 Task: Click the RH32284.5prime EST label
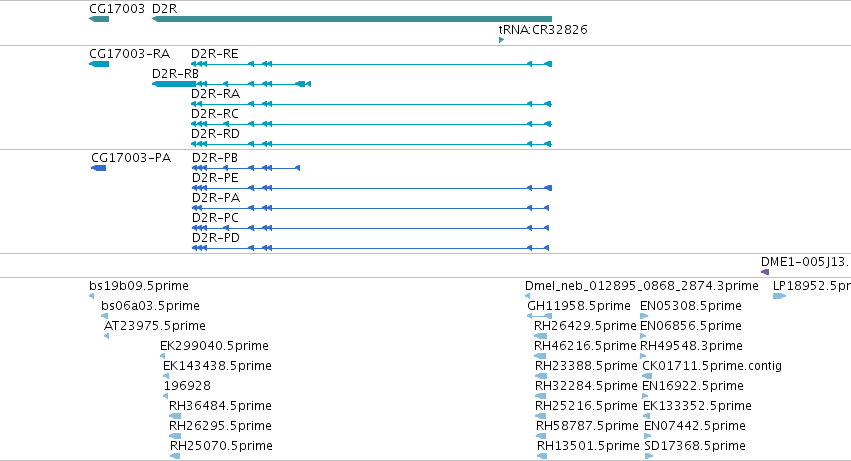click(586, 386)
